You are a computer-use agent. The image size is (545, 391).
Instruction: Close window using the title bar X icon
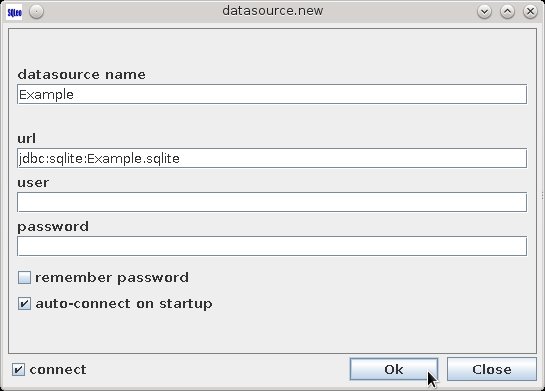[530, 12]
